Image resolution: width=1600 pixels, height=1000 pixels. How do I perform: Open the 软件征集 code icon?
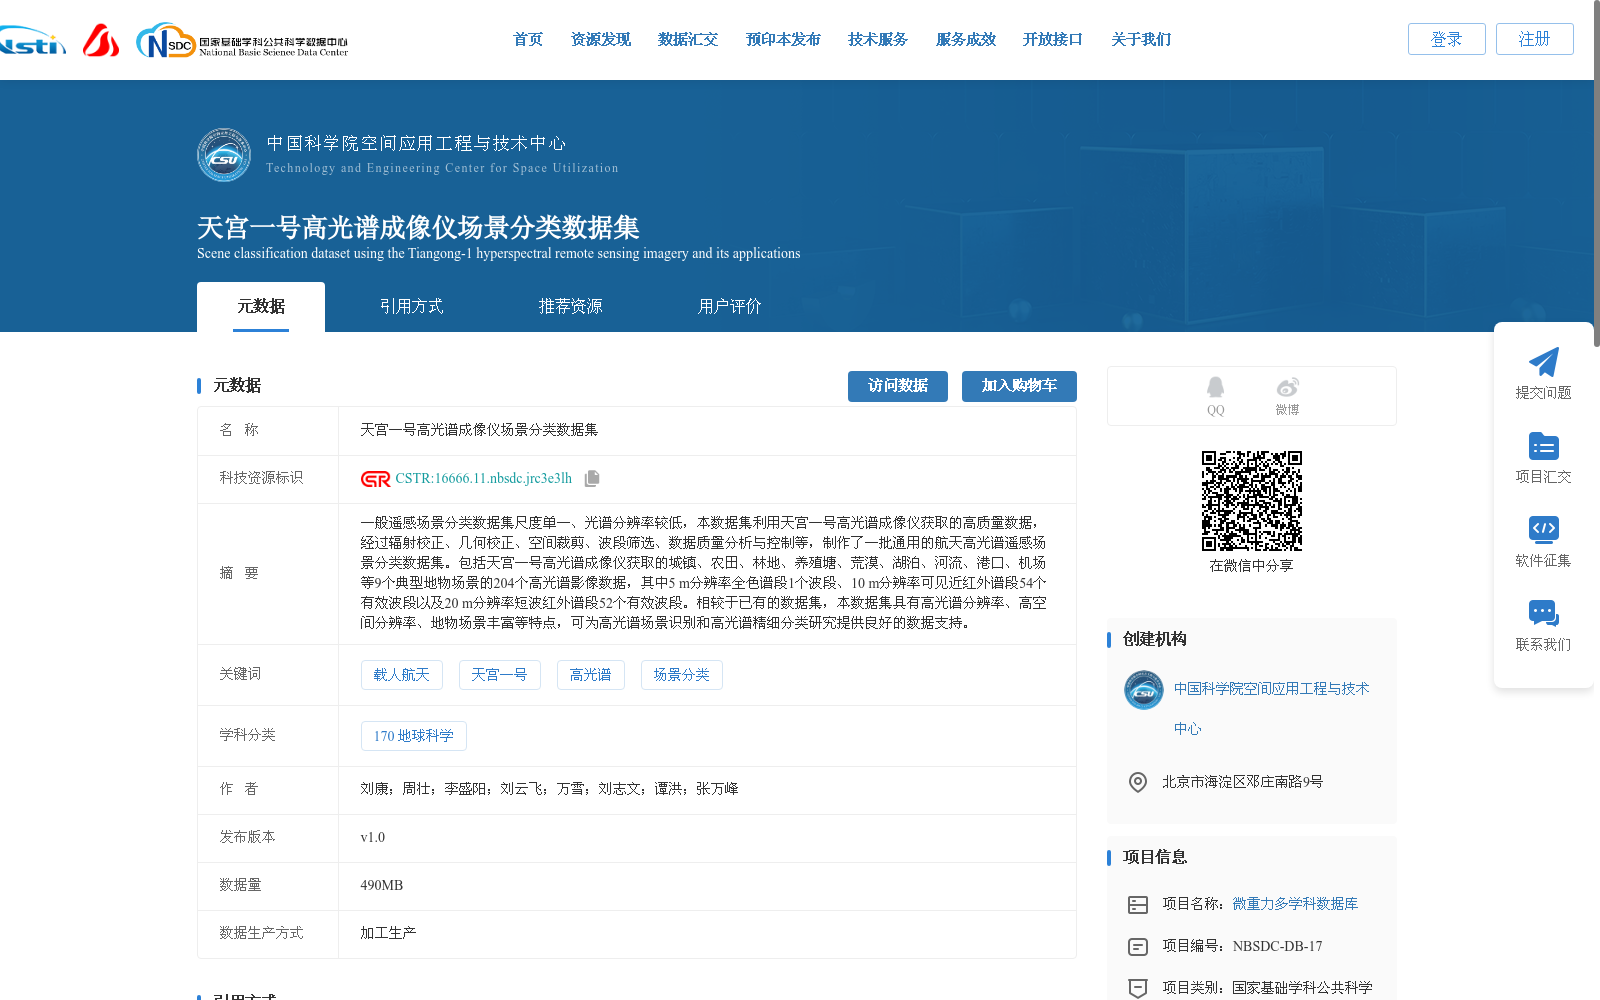pyautogui.click(x=1543, y=529)
